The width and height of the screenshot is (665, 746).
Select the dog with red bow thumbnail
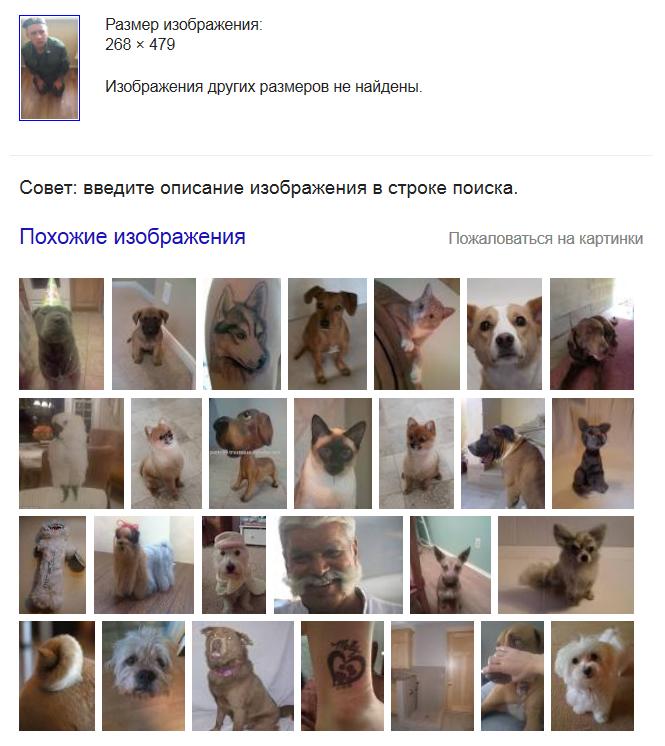tap(144, 565)
